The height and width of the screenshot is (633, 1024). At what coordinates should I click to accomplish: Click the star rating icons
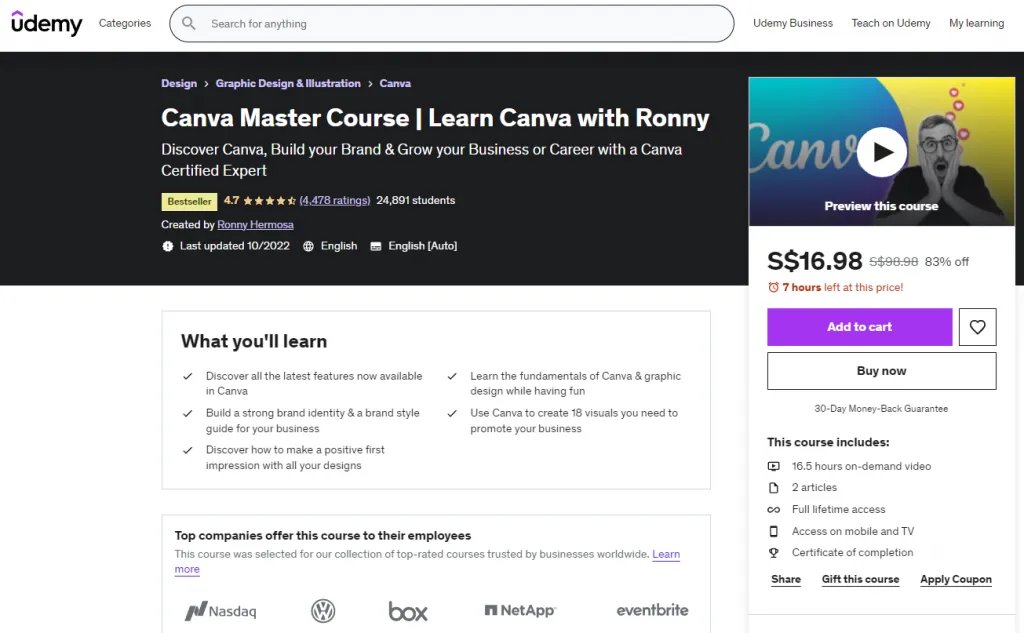[270, 201]
